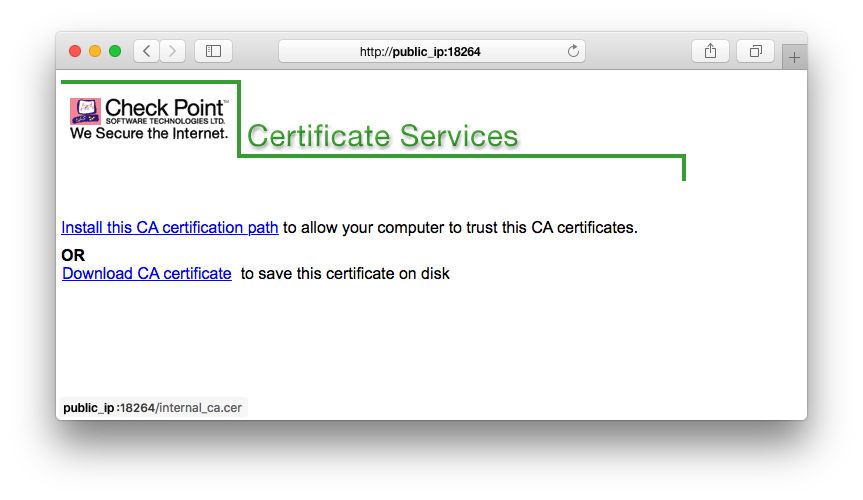Close the window with the red button
863x500 pixels.
(75, 51)
